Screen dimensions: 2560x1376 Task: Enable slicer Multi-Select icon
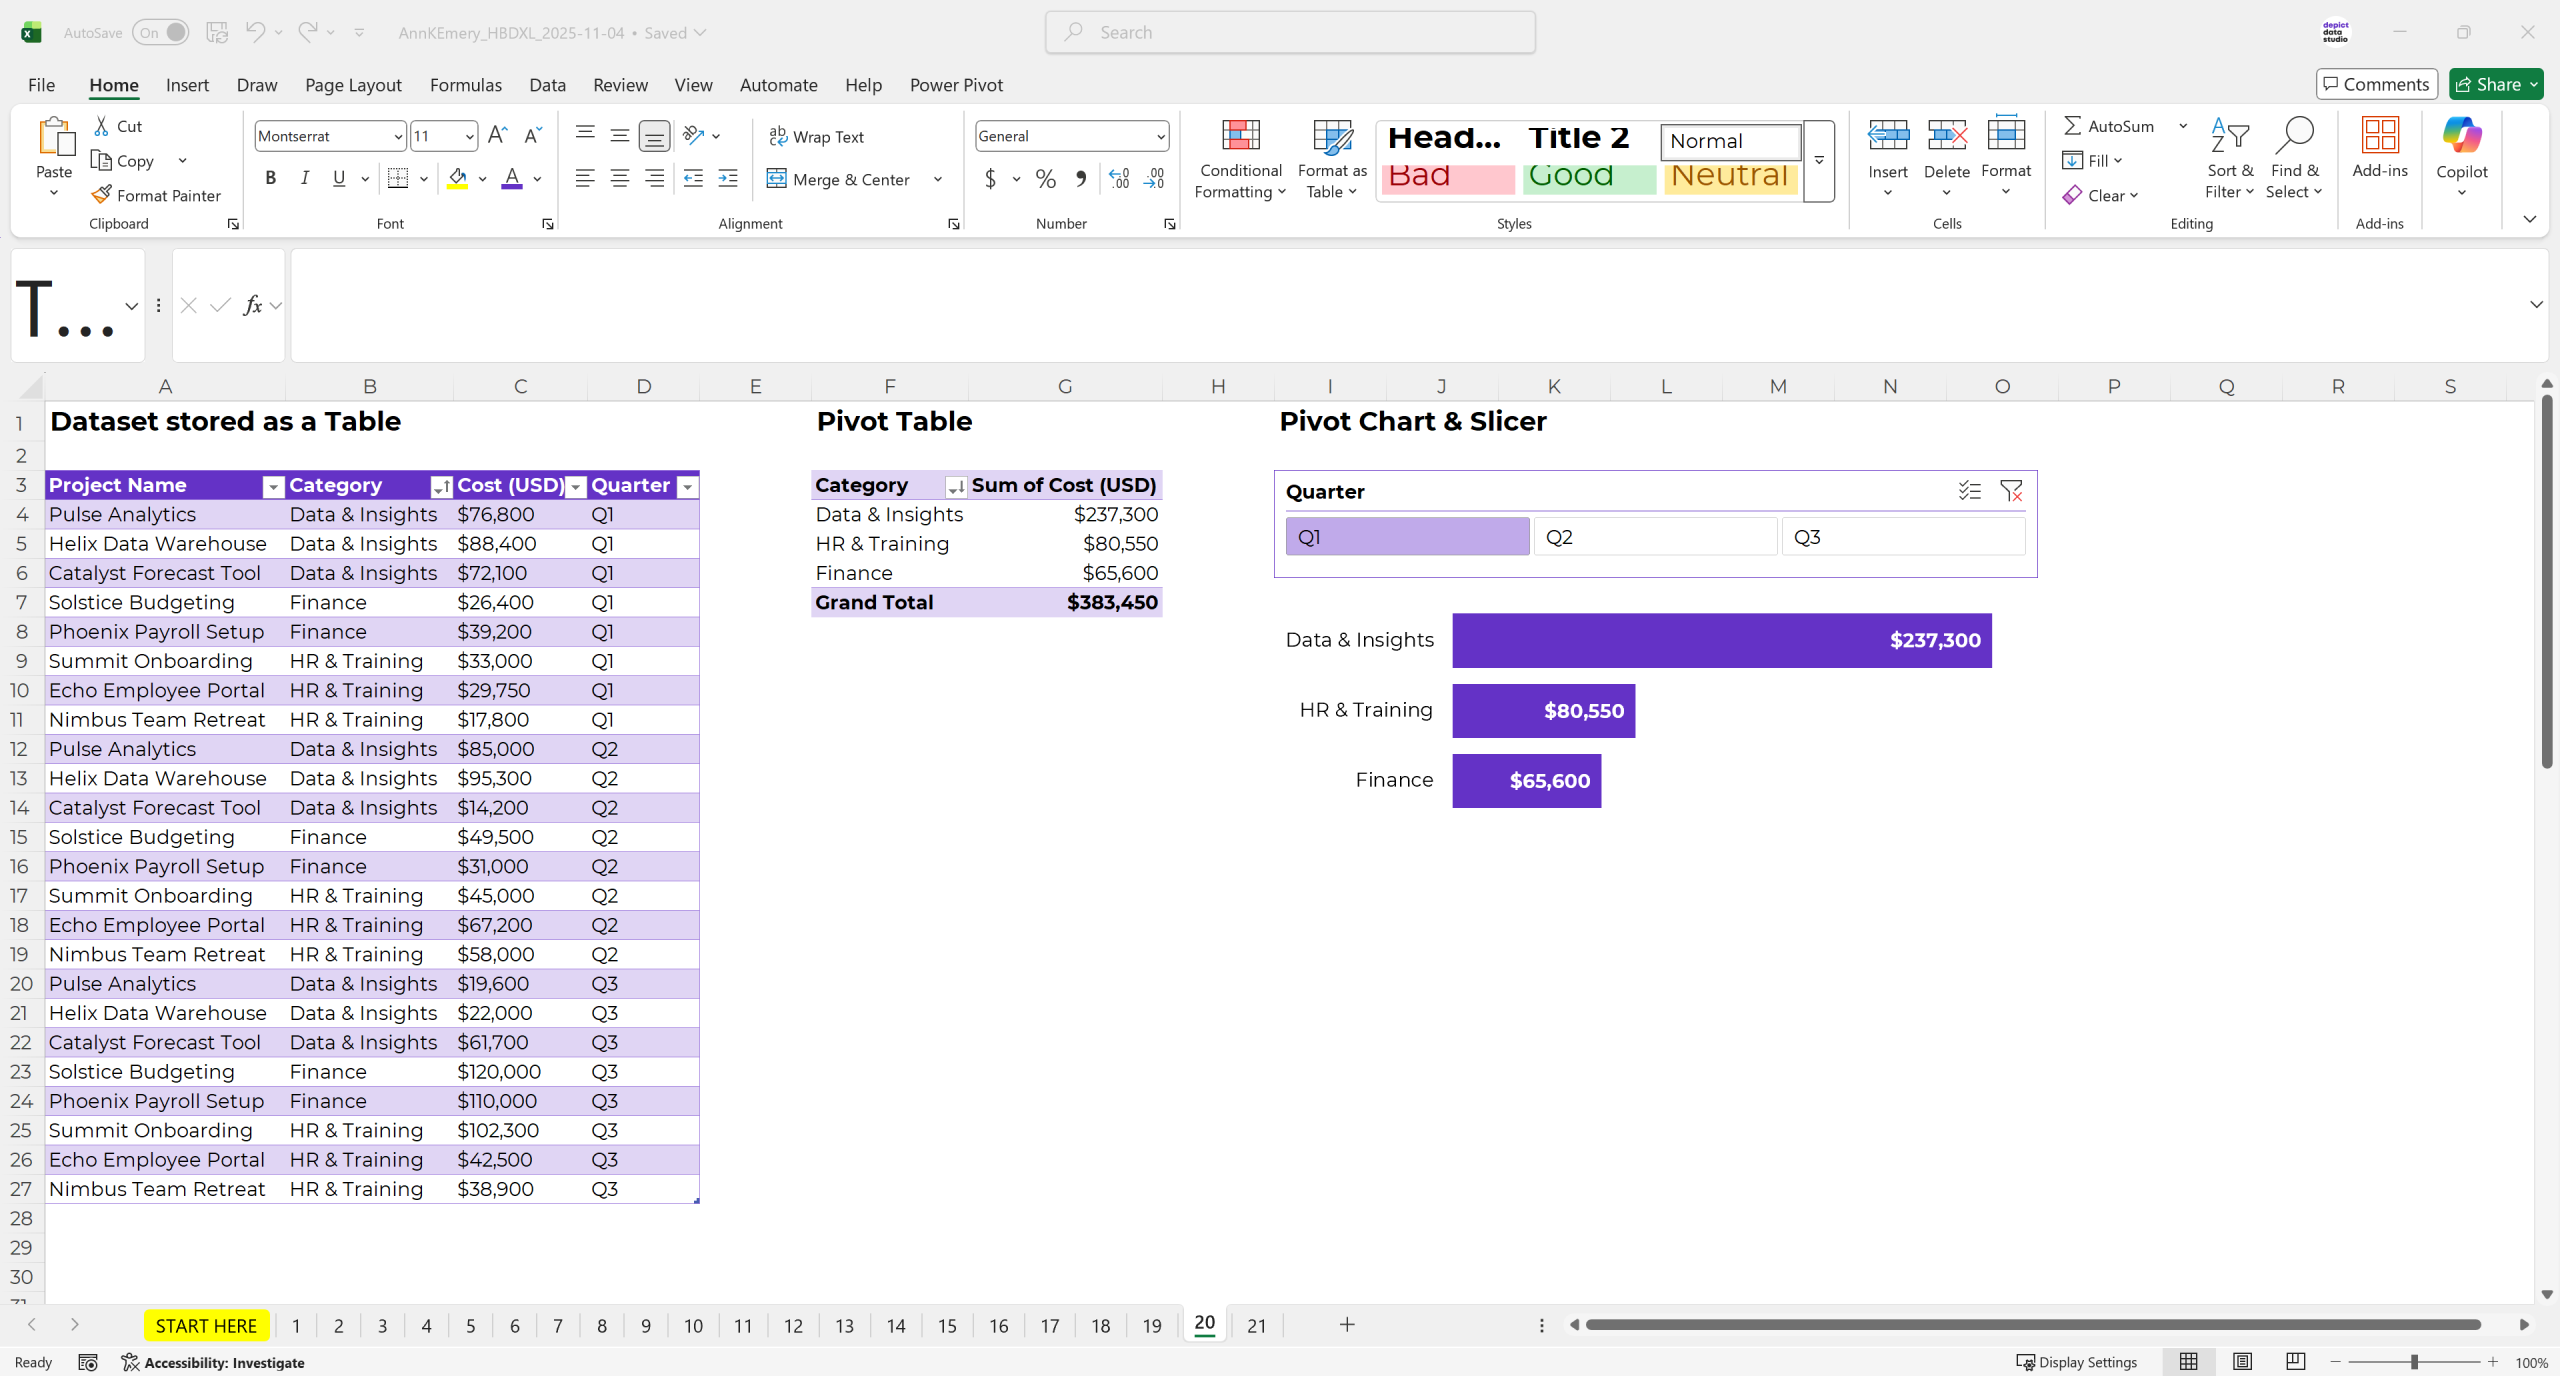(x=1969, y=491)
